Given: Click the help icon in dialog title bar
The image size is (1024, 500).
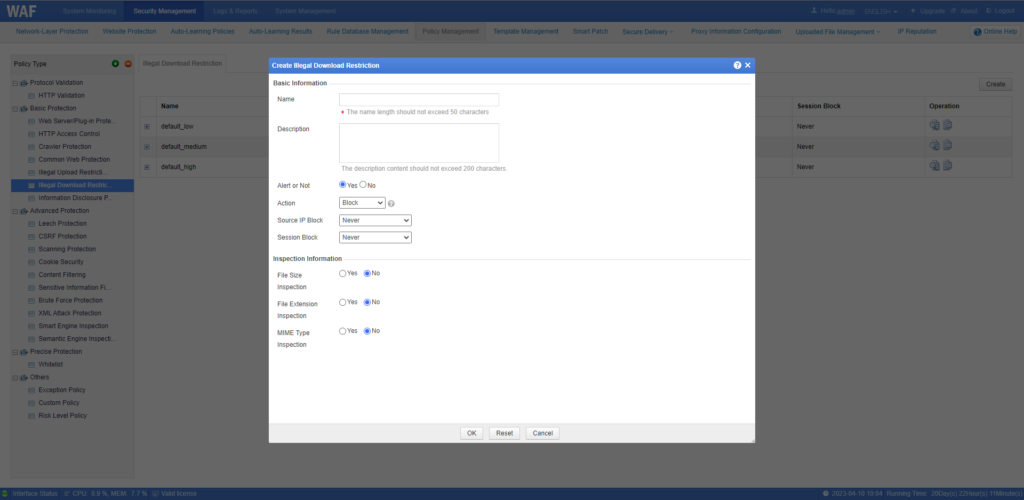Looking at the screenshot, I should (x=737, y=65).
